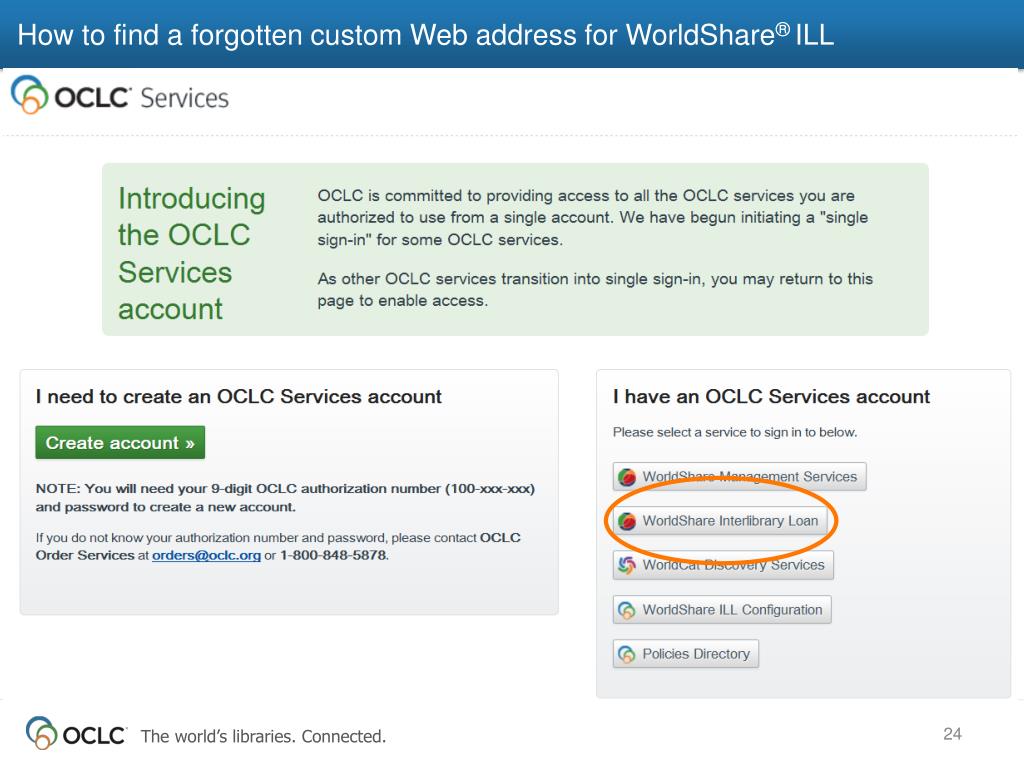Screen dimensions: 1024x768
Task: Open WorldShare Management Services sign-in
Action: coord(739,477)
